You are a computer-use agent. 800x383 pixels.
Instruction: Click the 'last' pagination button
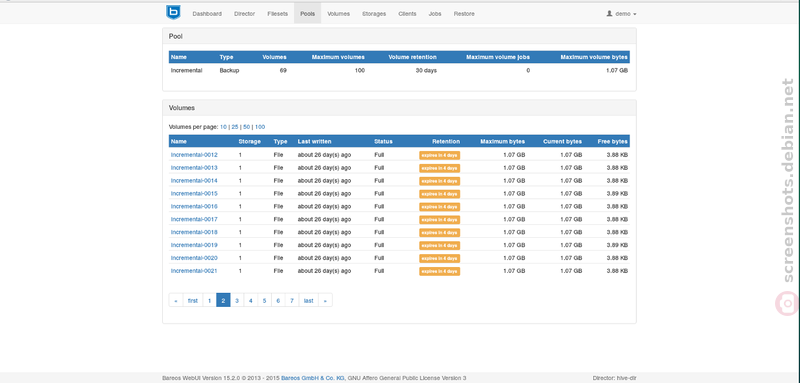tap(309, 300)
